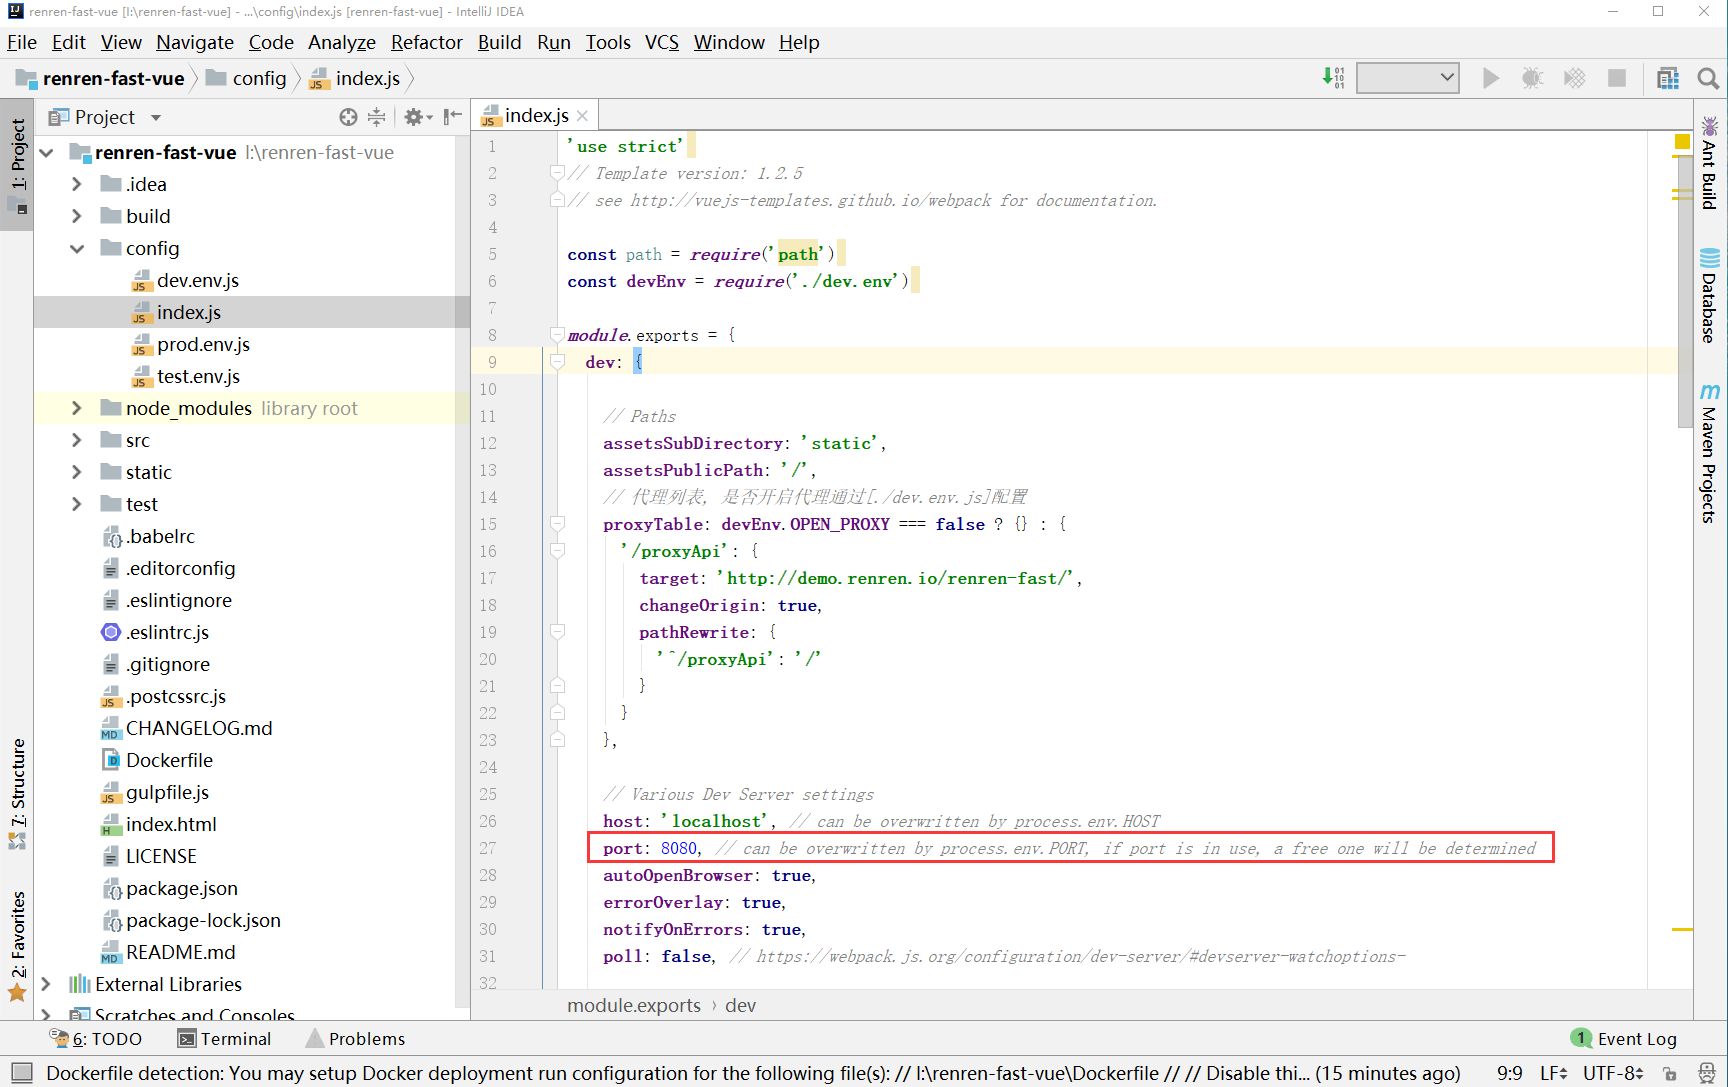Click the read-only lock icon in the status bar
1728x1087 pixels.
(1669, 1073)
